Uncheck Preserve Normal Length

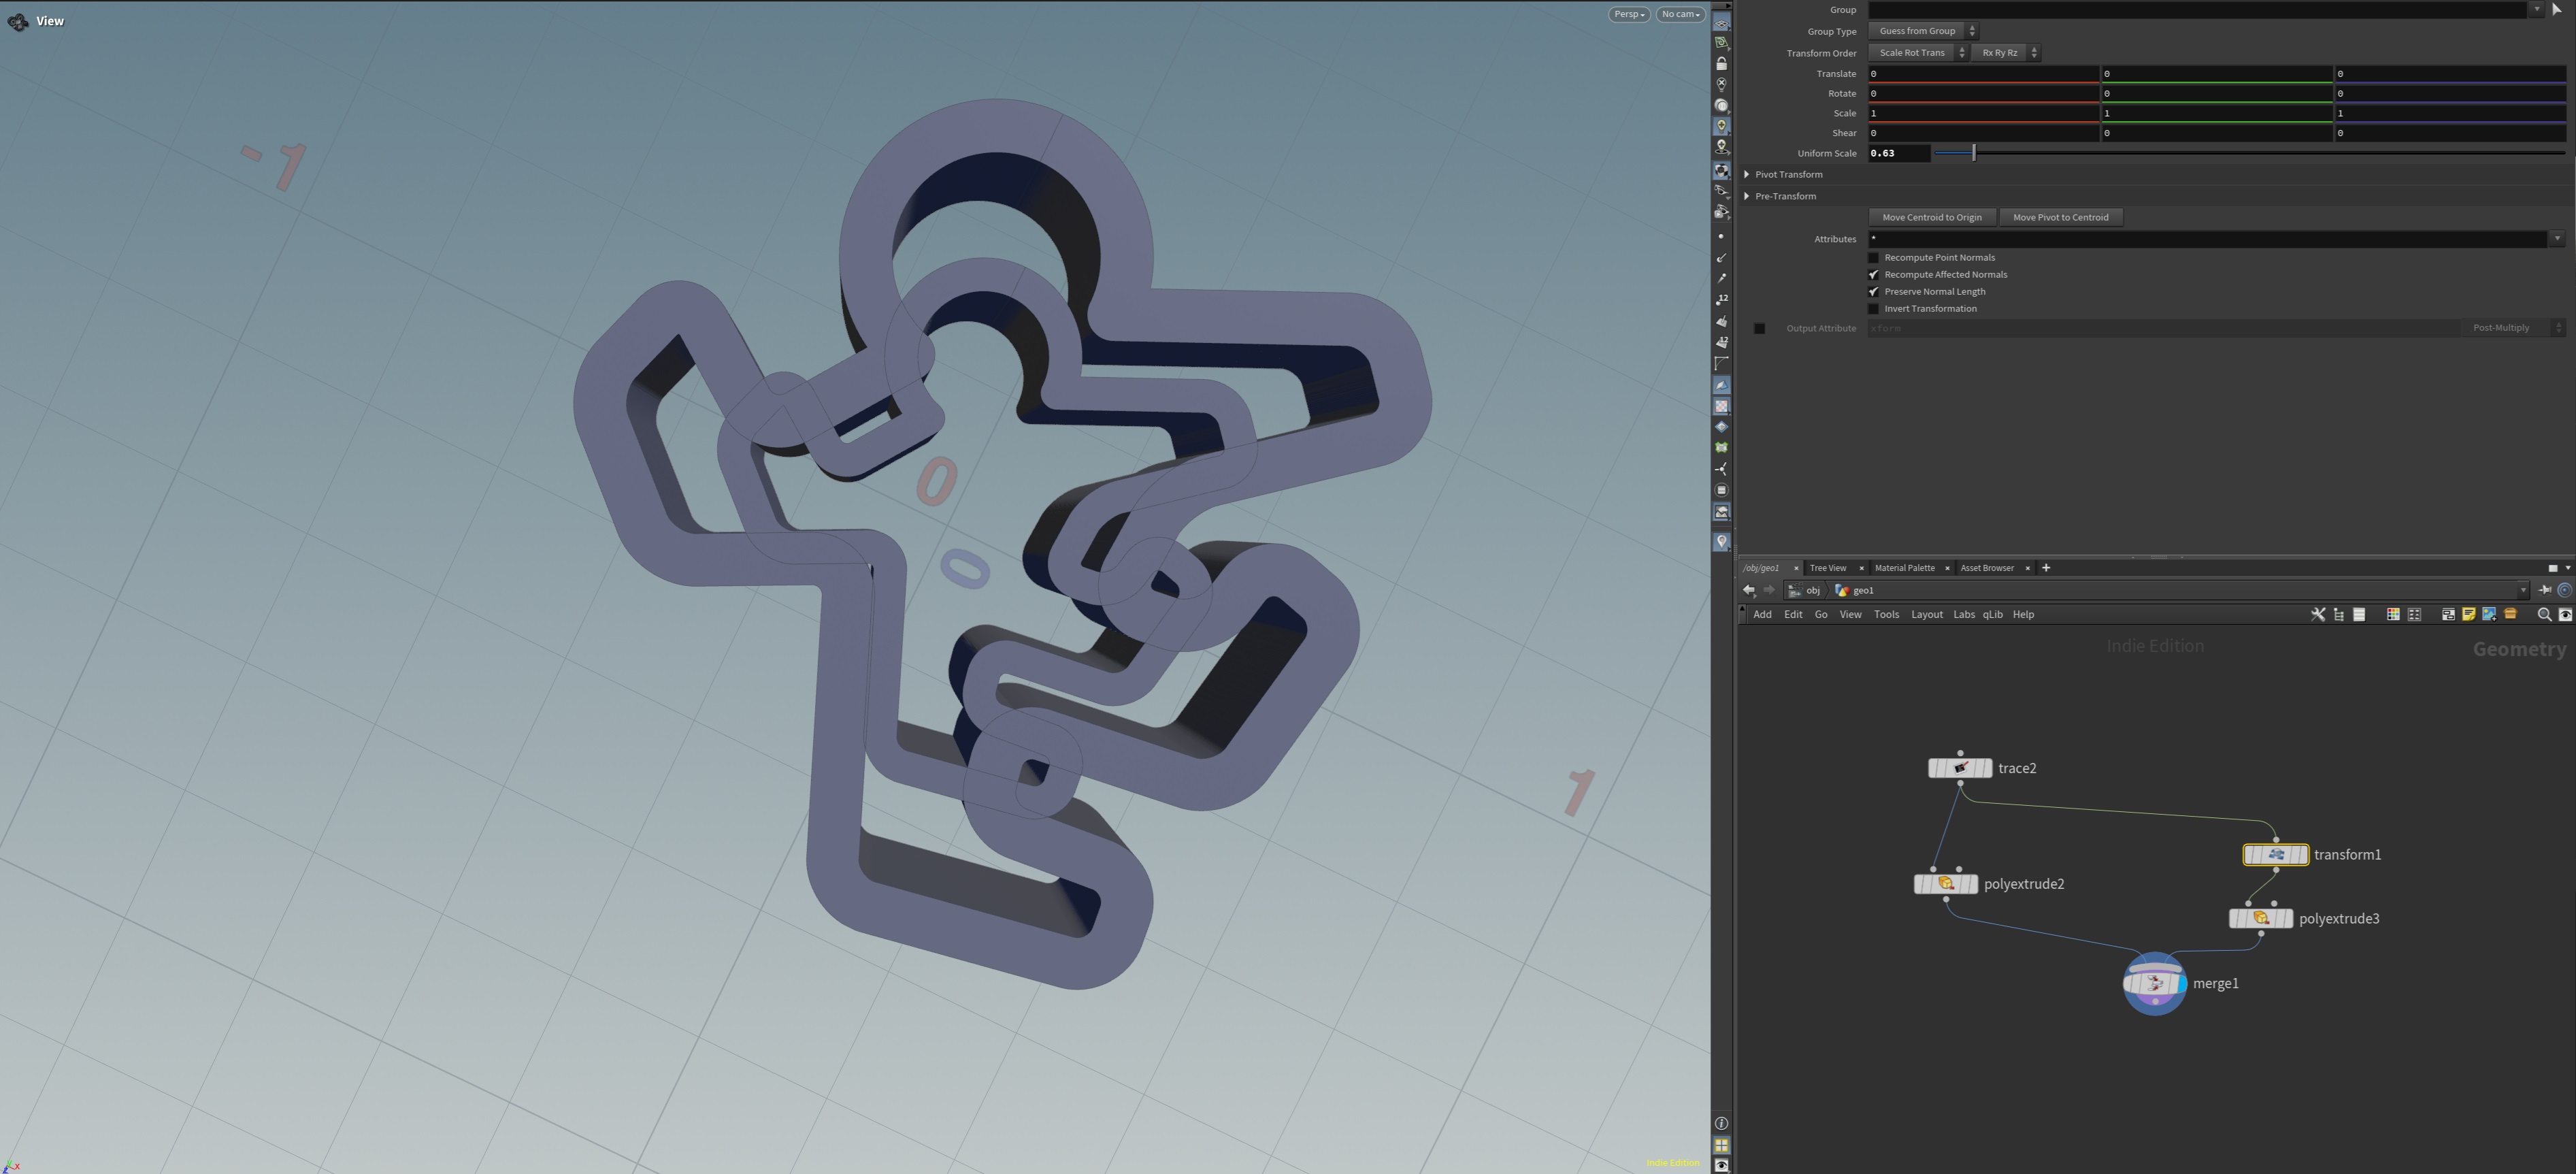(x=1873, y=291)
